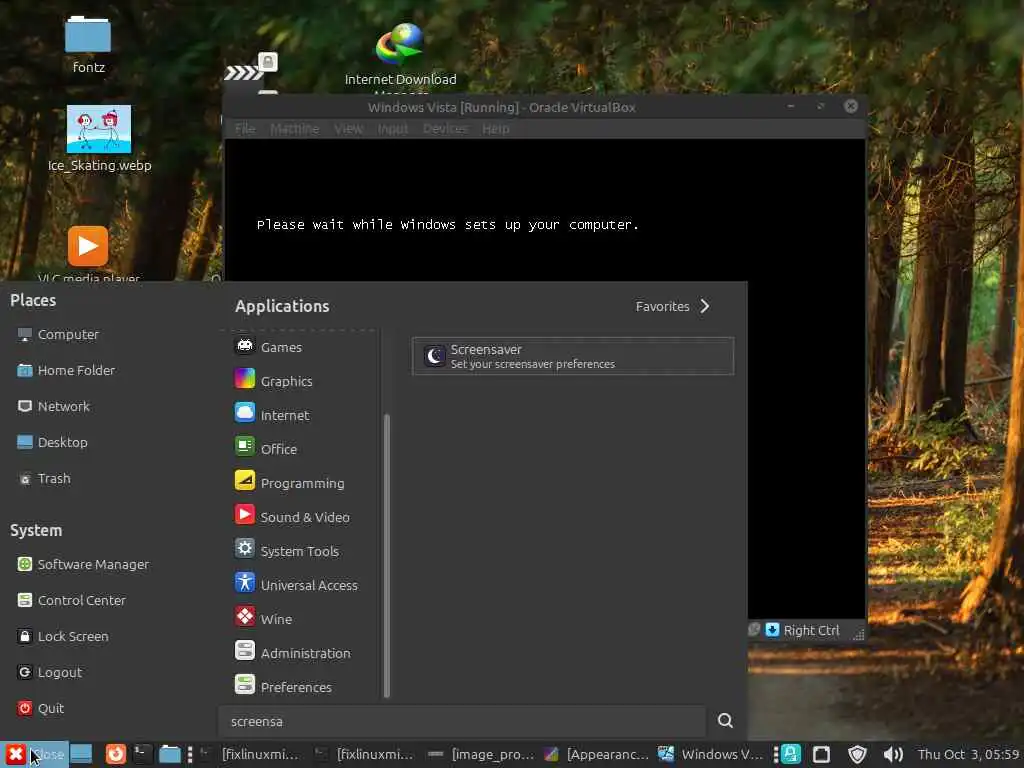Open the VirtualBox Machine menu
Screen dimensions: 1024x768
tap(295, 129)
